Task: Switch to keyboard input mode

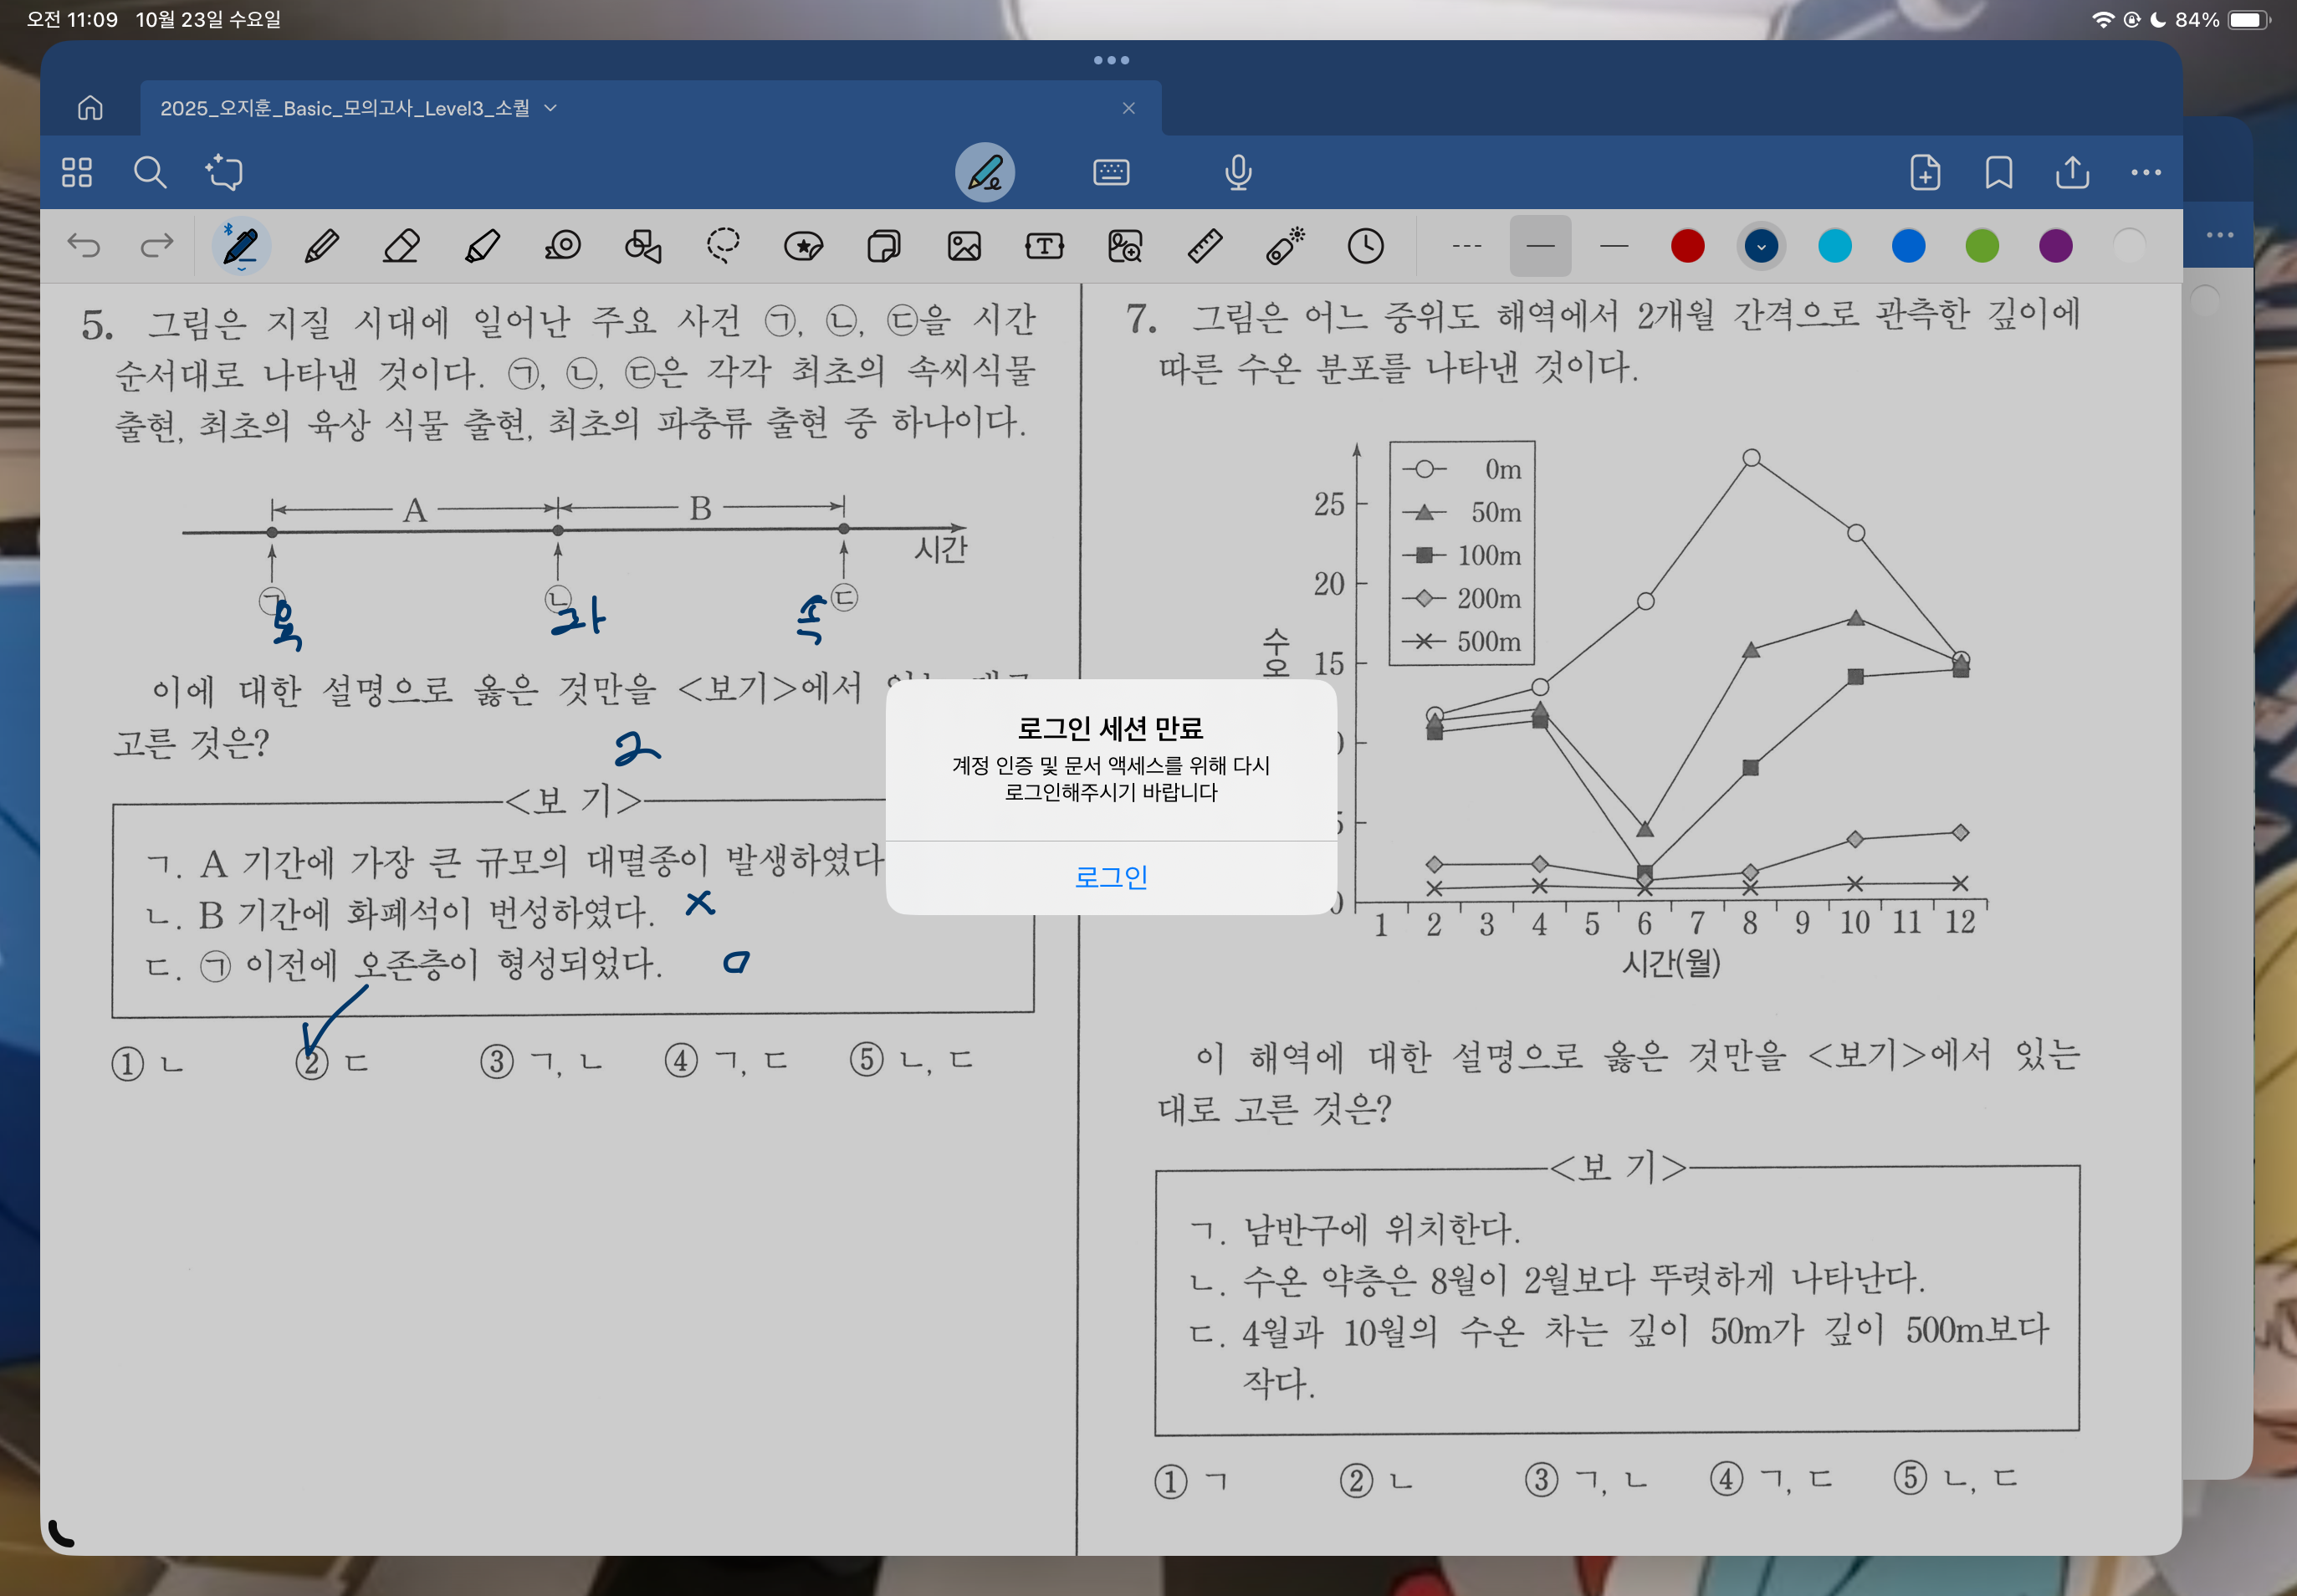Action: (x=1111, y=172)
